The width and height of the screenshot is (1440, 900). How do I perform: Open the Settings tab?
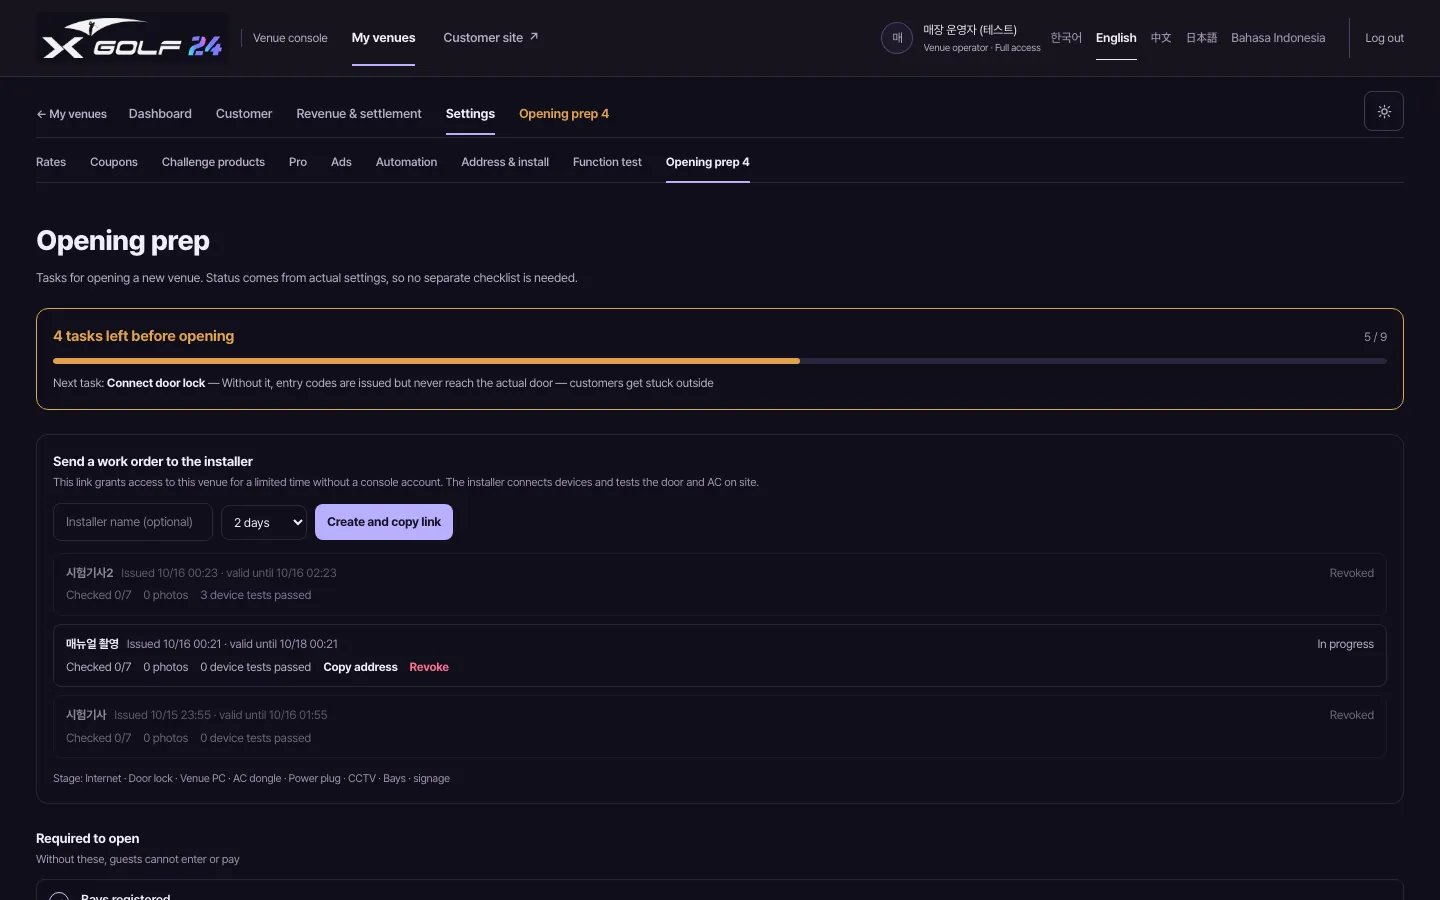(x=470, y=114)
